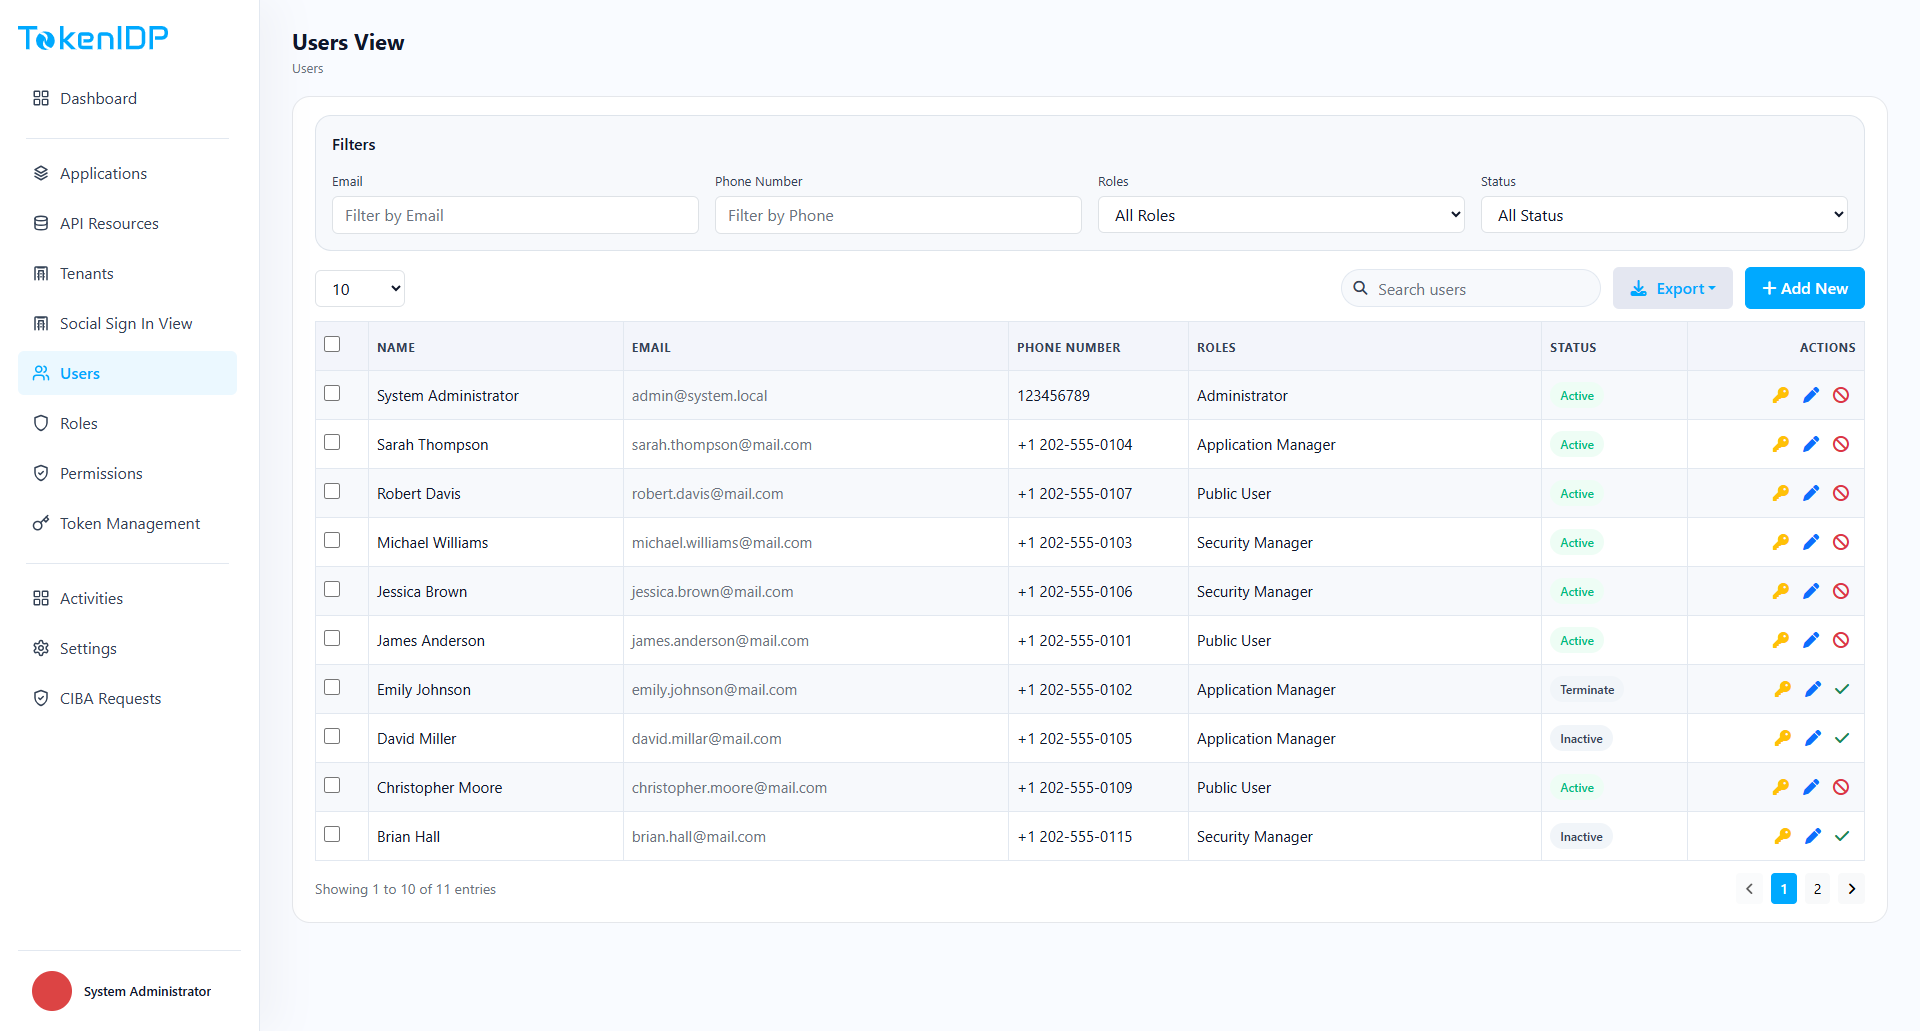This screenshot has height=1031, width=1920.
Task: Block Michael Williams using the ban icon
Action: tap(1841, 542)
